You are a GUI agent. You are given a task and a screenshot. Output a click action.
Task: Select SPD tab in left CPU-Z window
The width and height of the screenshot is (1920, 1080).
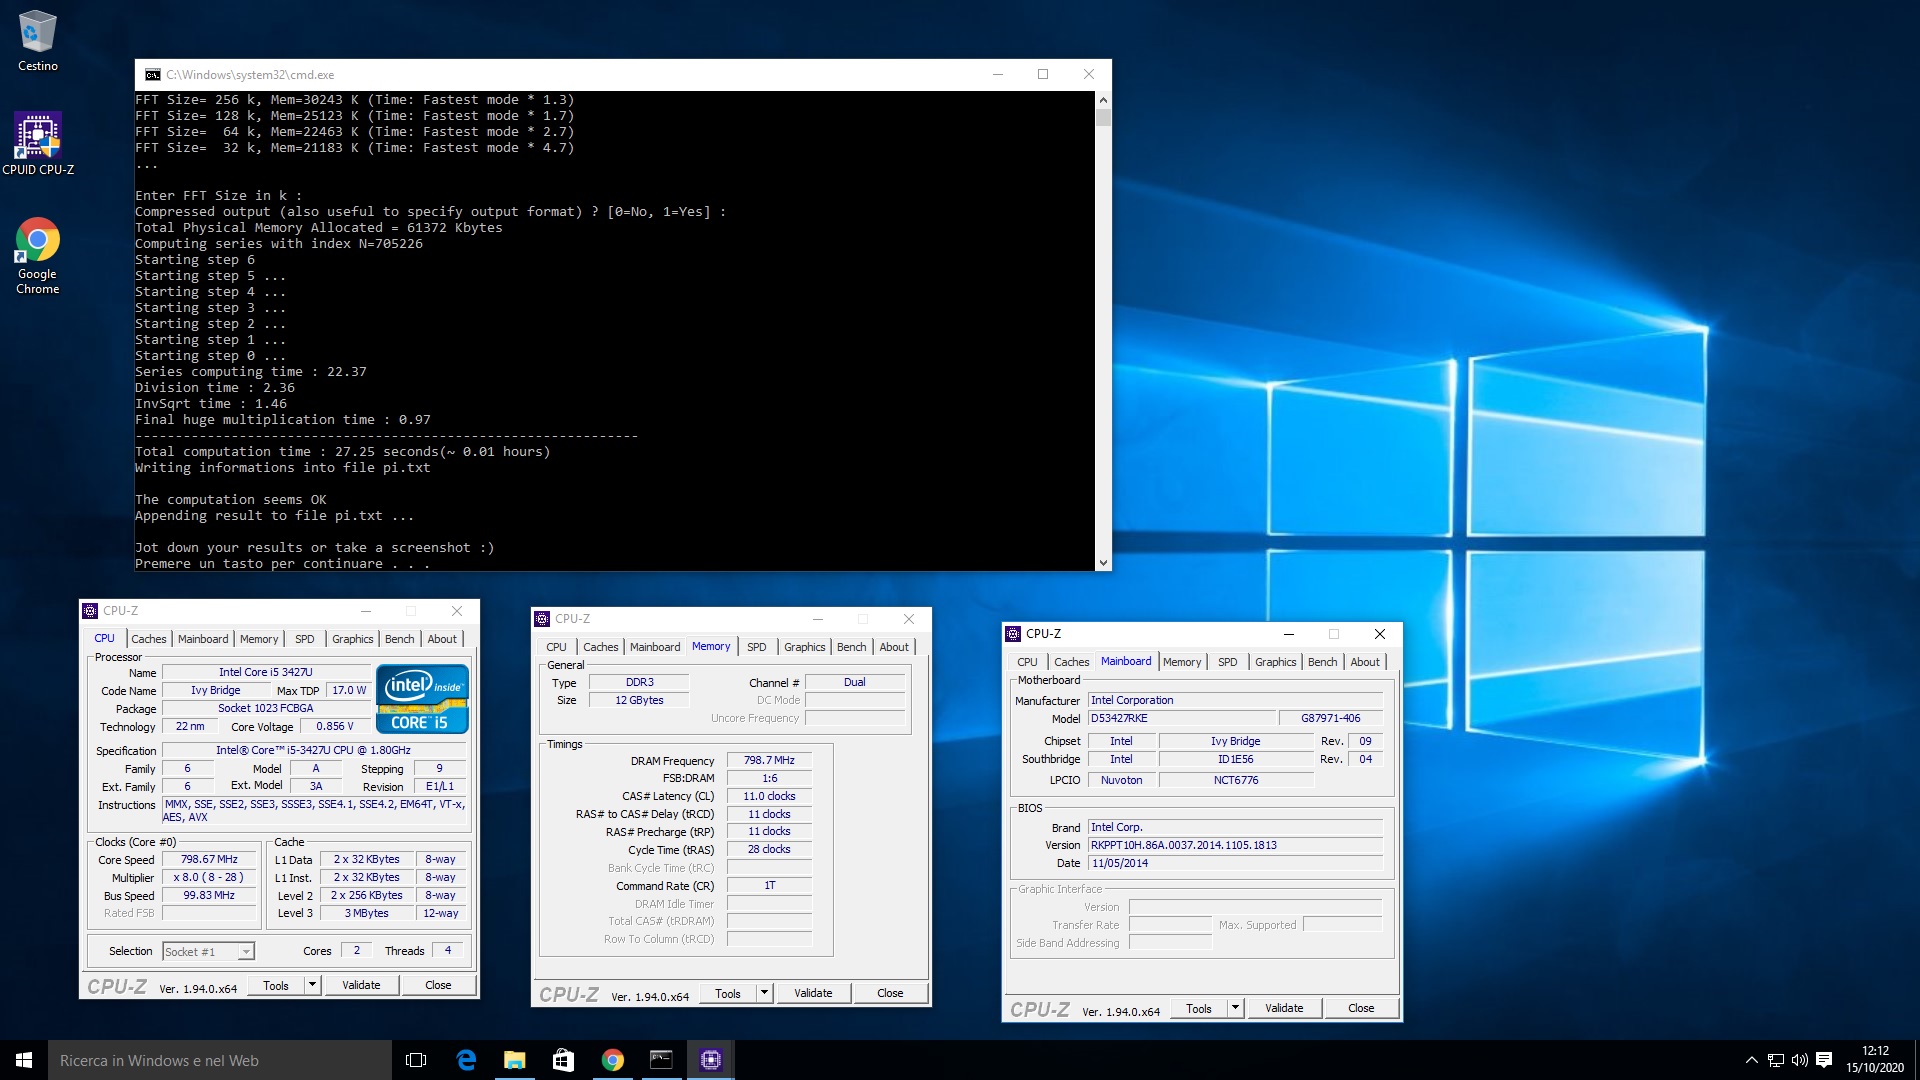305,639
